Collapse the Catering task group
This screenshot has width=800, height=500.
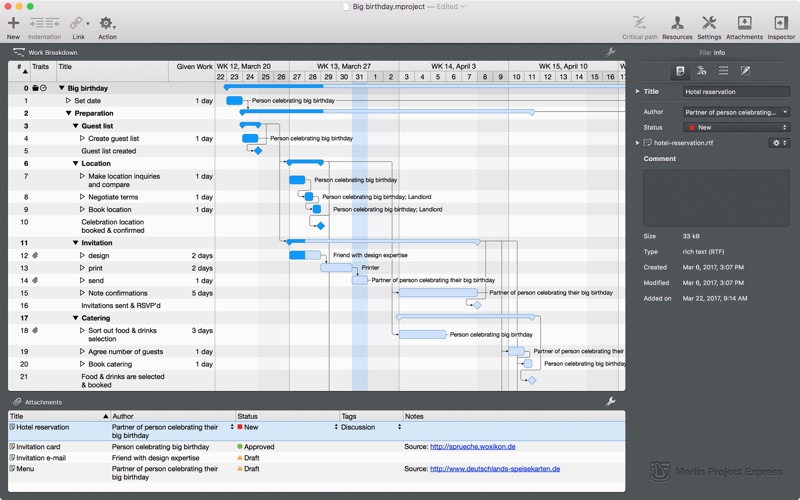76,318
